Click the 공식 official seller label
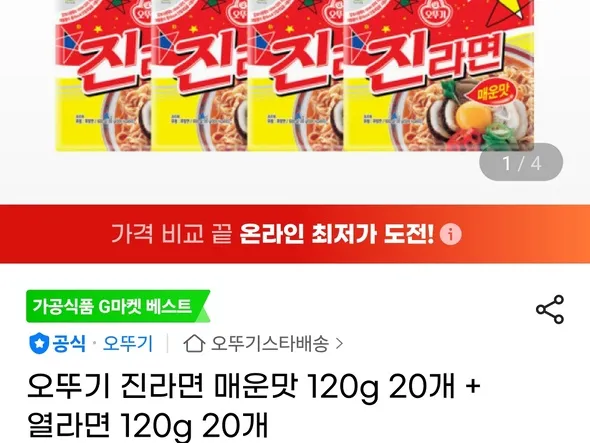Screen dimensions: 590x443 point(69,343)
